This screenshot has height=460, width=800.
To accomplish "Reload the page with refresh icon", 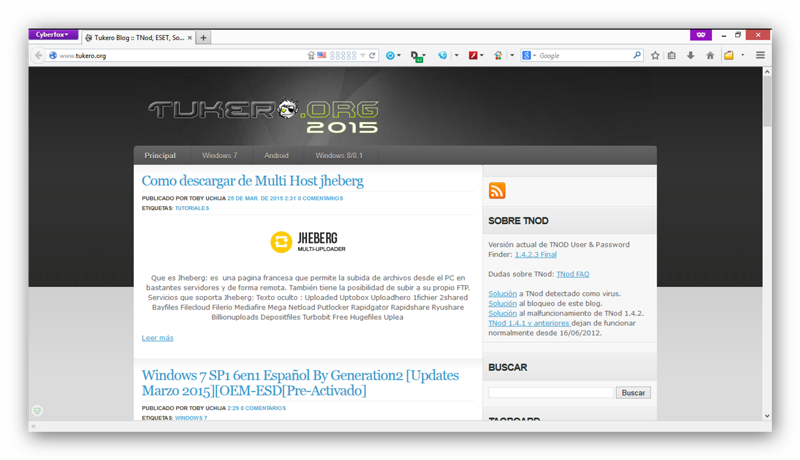I will coord(372,56).
